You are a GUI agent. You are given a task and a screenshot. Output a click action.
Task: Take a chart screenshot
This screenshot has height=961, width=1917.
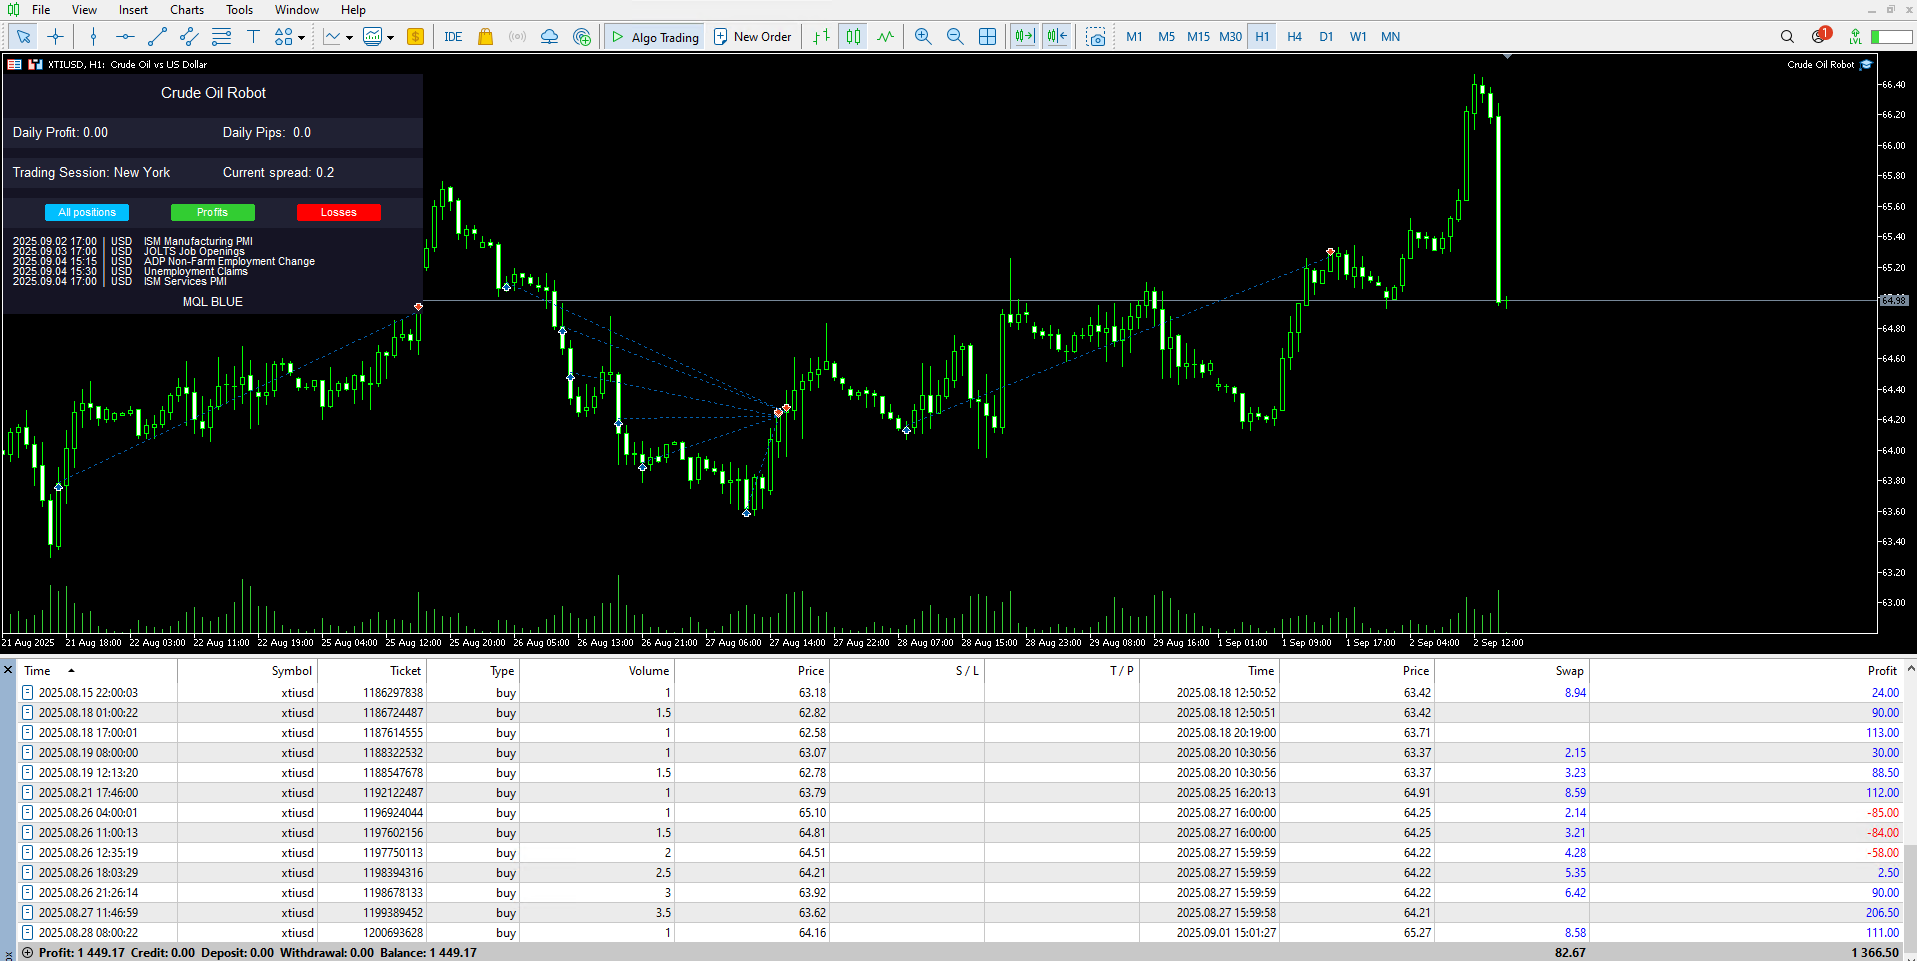pos(1096,37)
